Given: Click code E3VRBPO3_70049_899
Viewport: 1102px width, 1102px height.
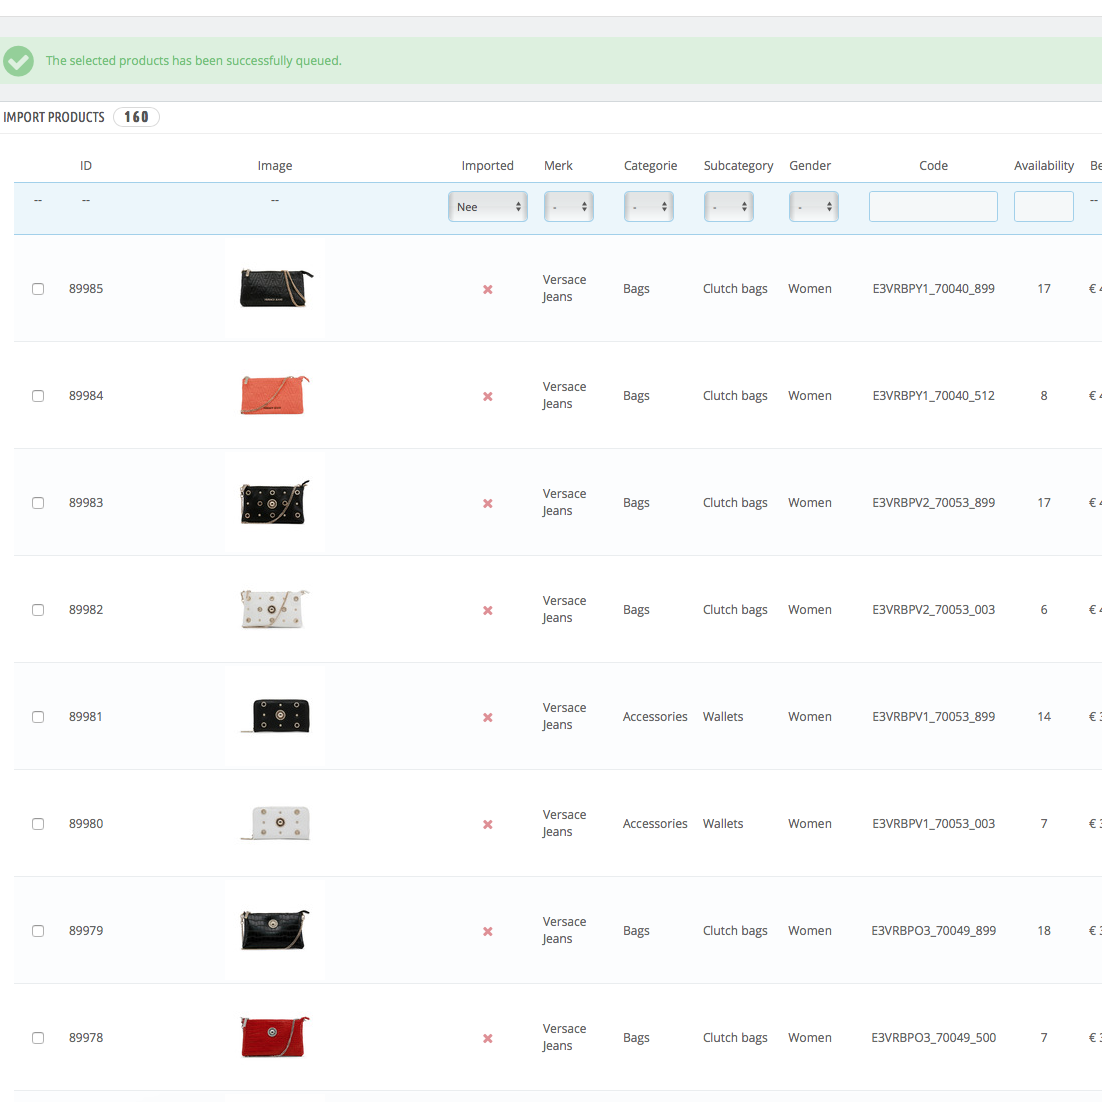Looking at the screenshot, I should click(x=933, y=930).
